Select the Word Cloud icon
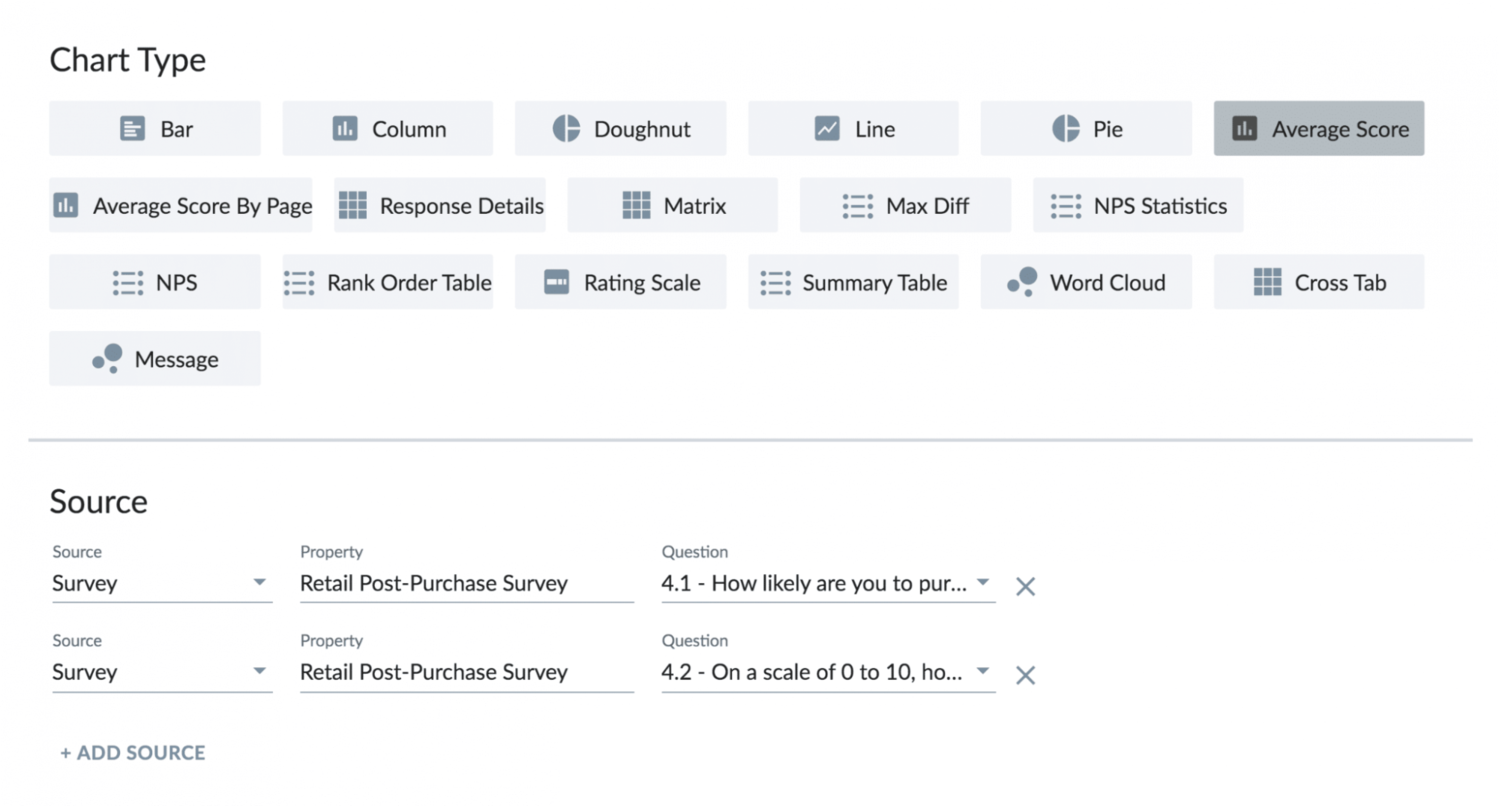Image resolution: width=1499 pixels, height=806 pixels. pos(1021,283)
